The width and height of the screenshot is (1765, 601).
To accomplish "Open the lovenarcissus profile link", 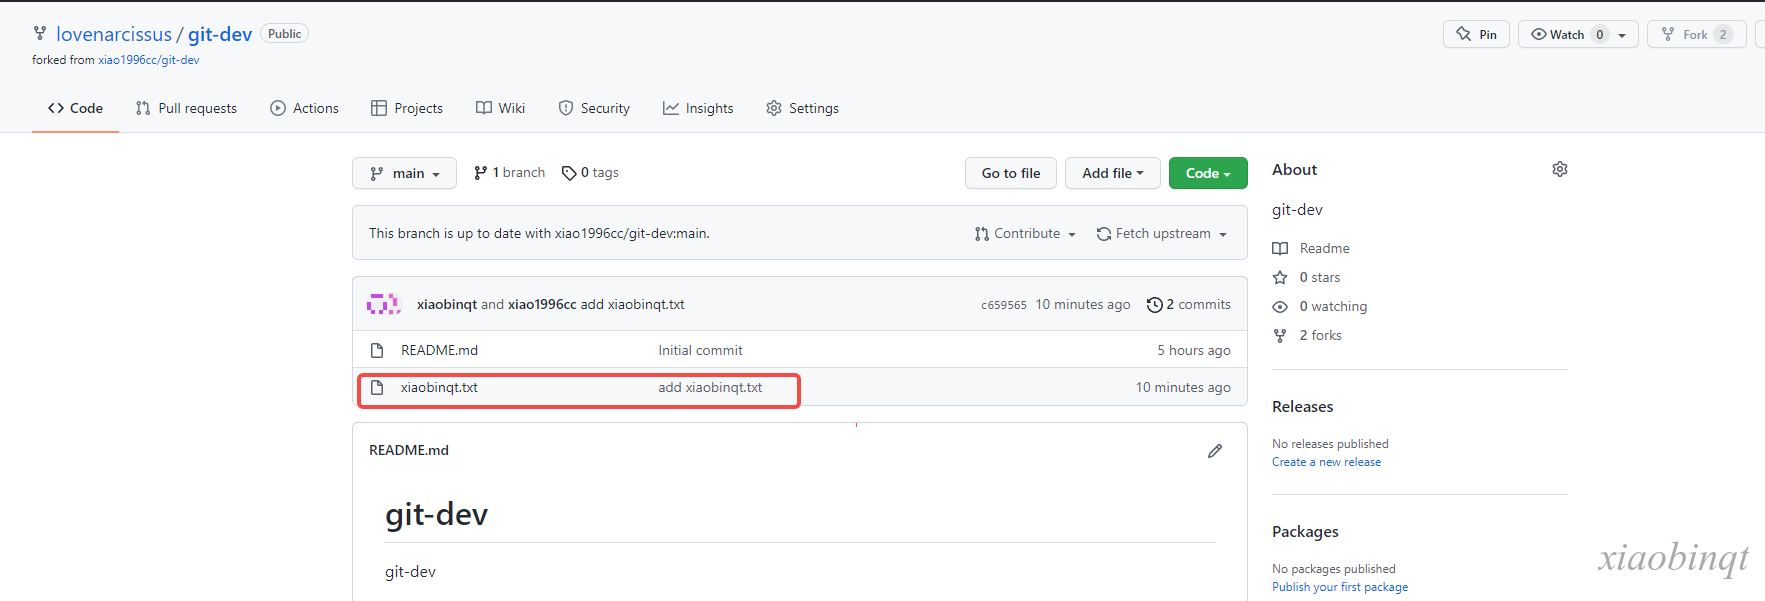I will click(114, 34).
